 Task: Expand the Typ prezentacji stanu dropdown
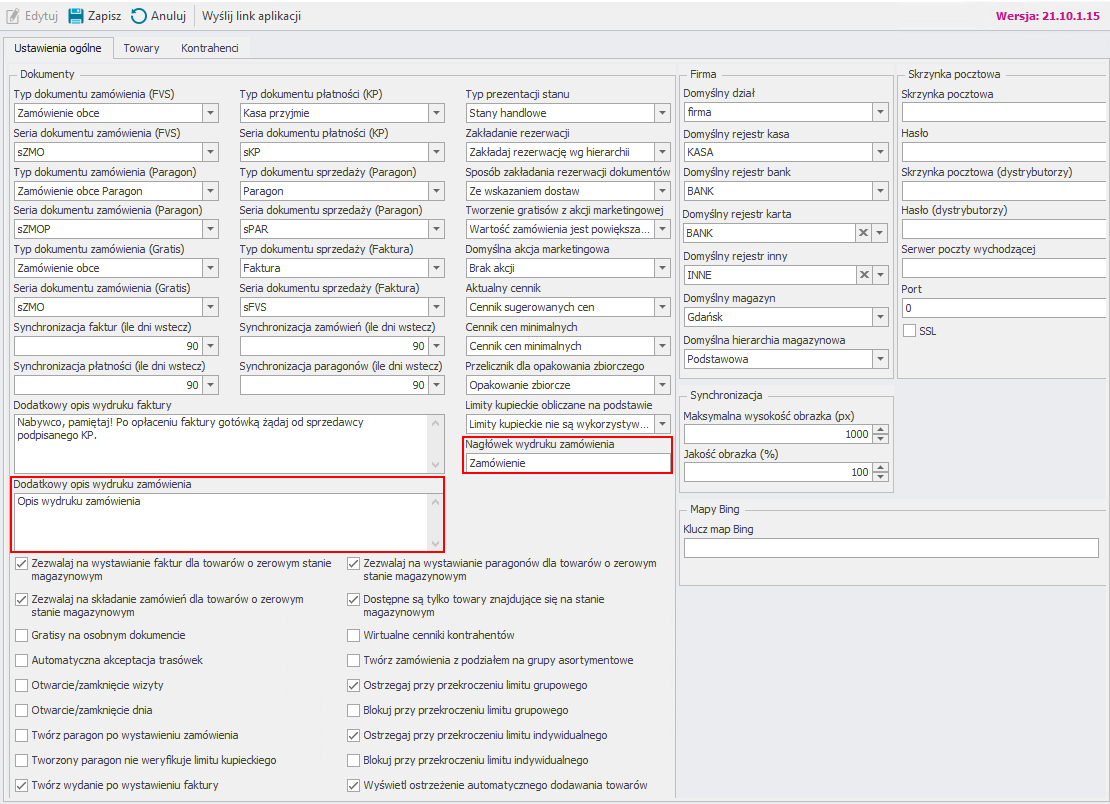[661, 113]
